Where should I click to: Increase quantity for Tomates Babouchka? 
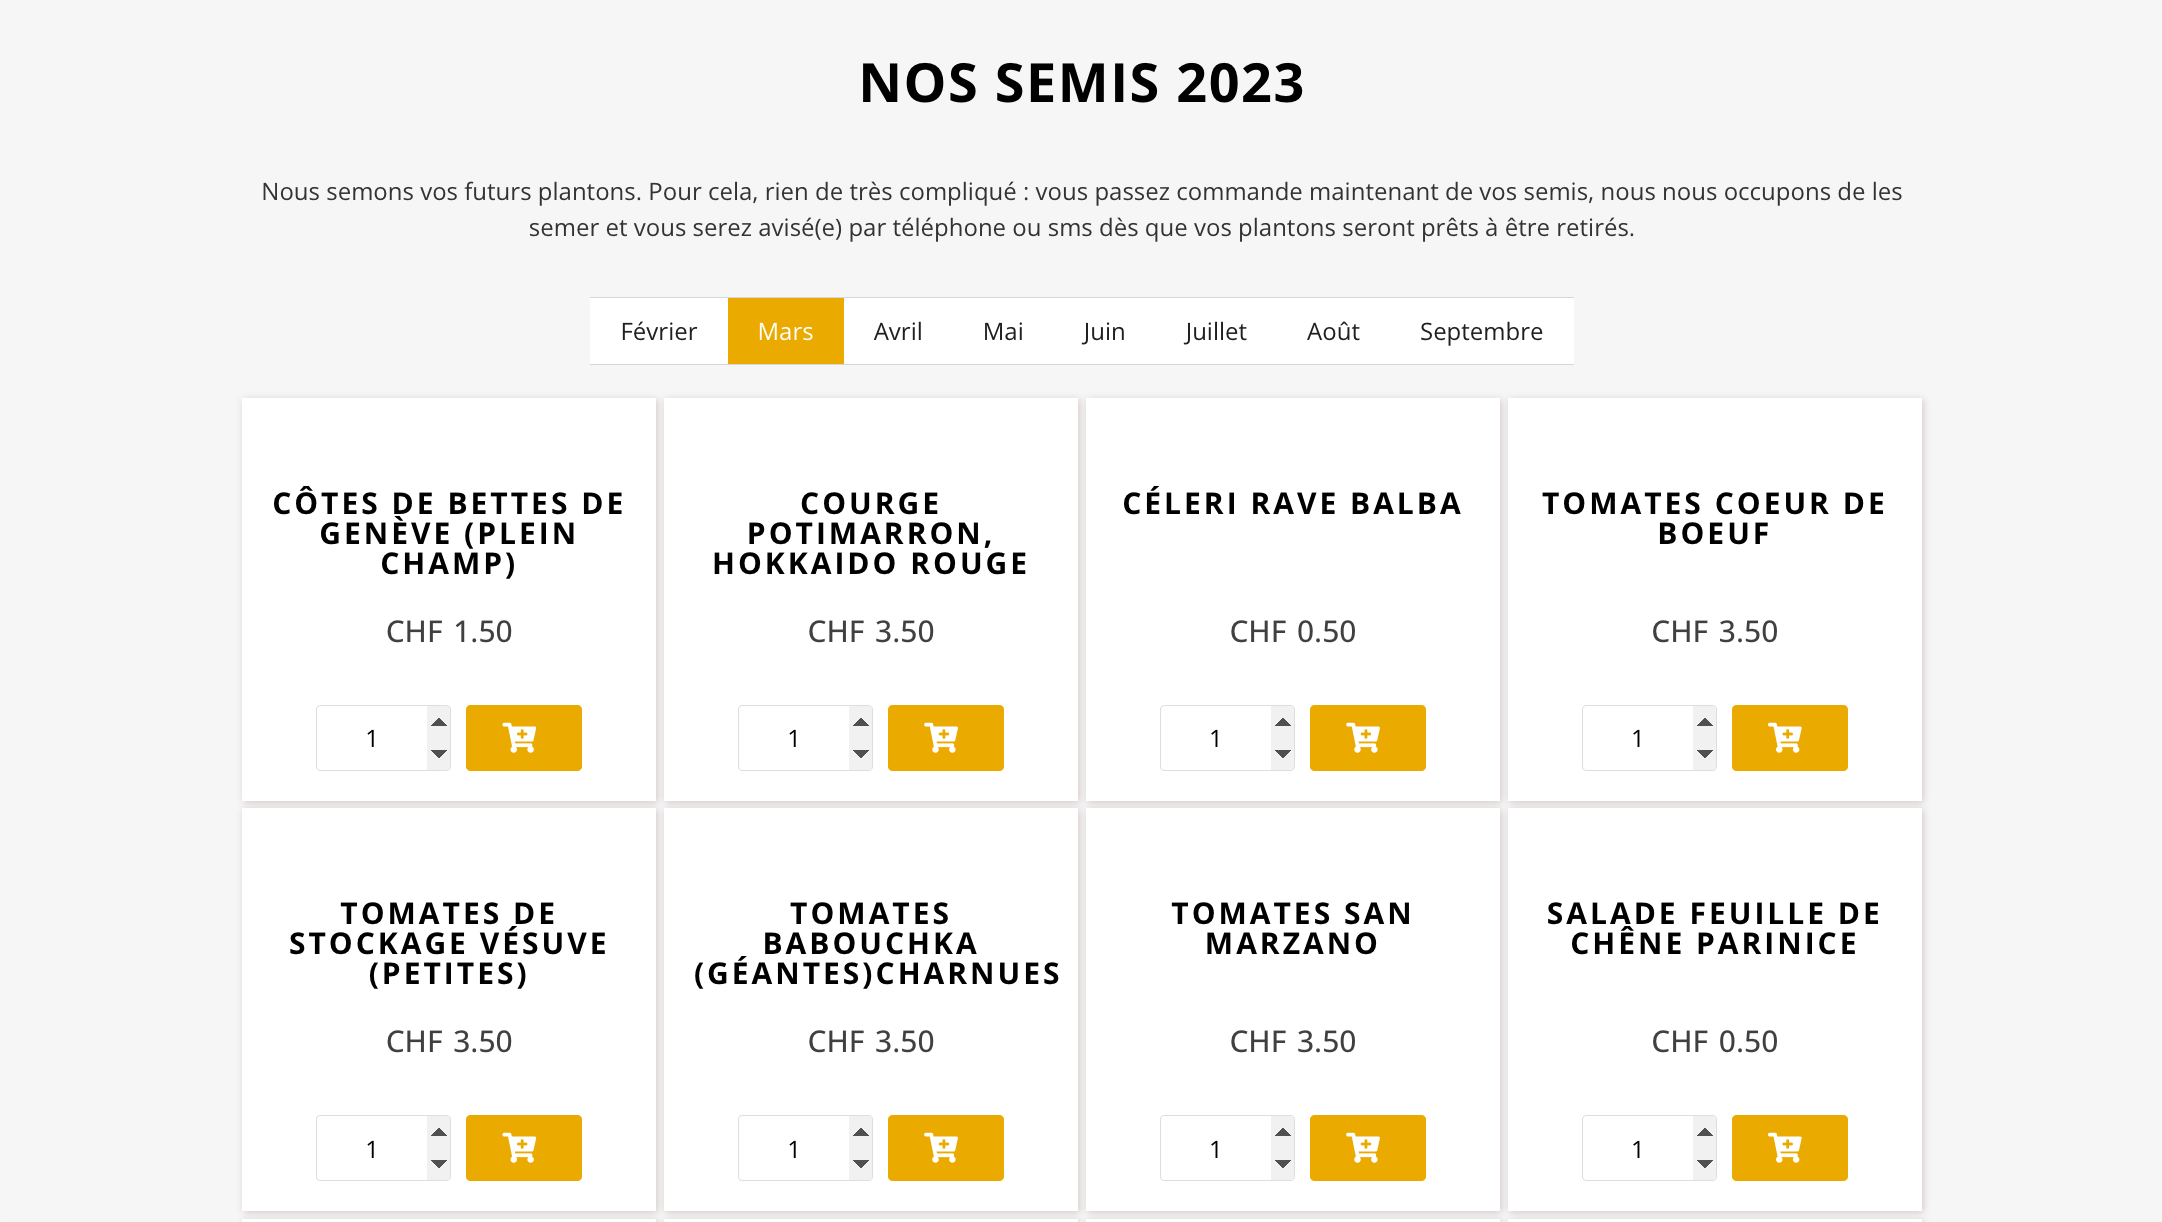point(861,1132)
